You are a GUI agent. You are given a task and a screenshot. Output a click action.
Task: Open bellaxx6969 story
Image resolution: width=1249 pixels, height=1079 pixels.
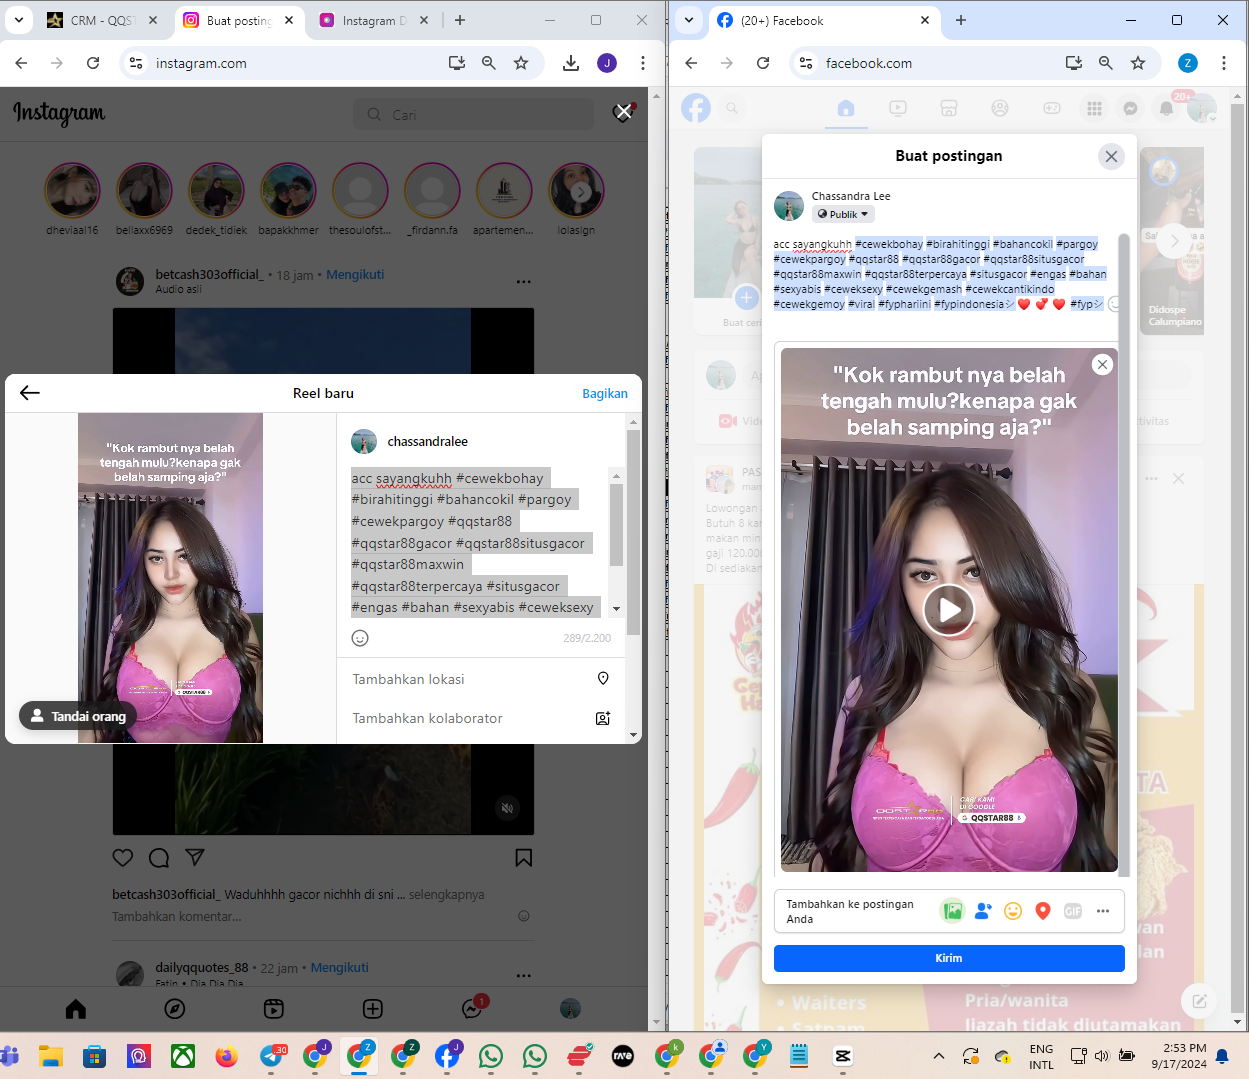pos(144,191)
